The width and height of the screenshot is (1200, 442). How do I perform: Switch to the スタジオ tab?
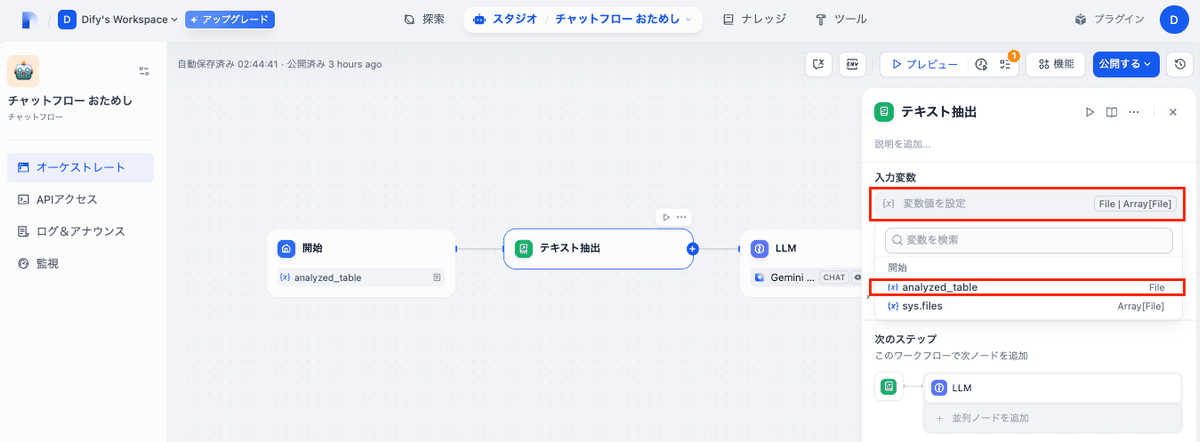coord(505,19)
